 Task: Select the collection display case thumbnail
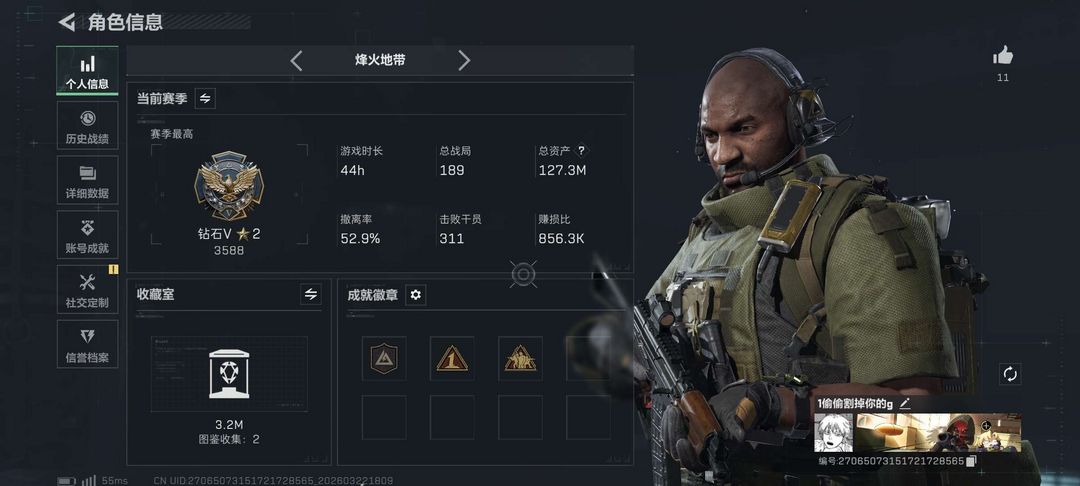point(229,374)
